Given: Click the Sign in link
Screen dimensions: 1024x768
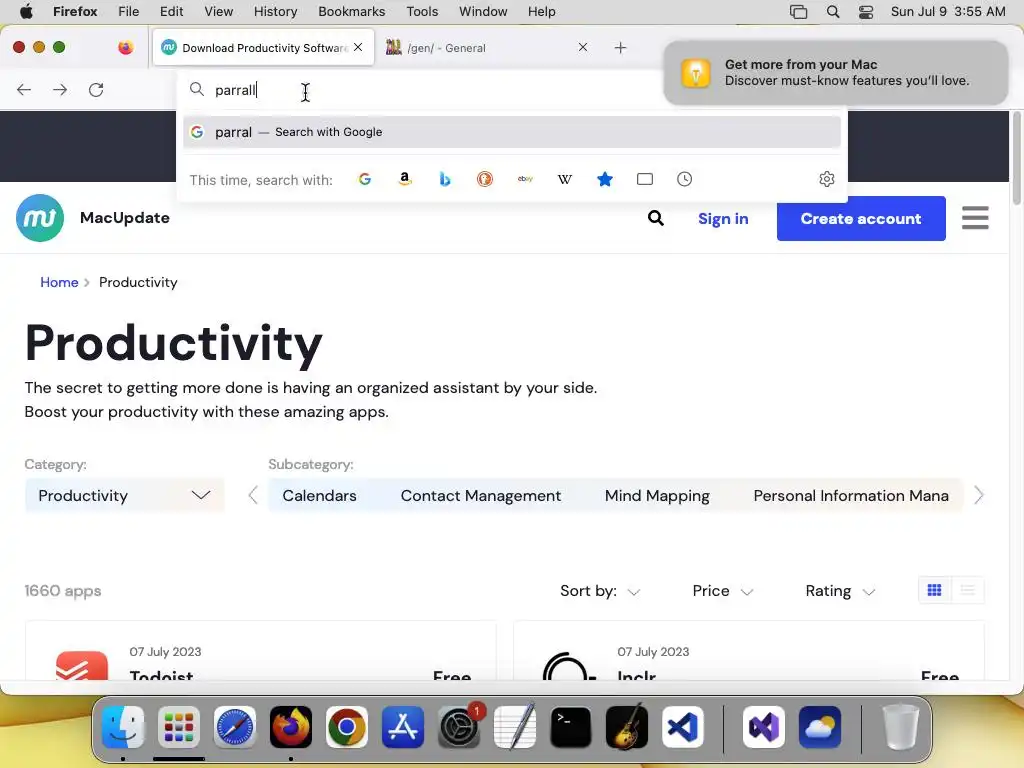Looking at the screenshot, I should [723, 219].
